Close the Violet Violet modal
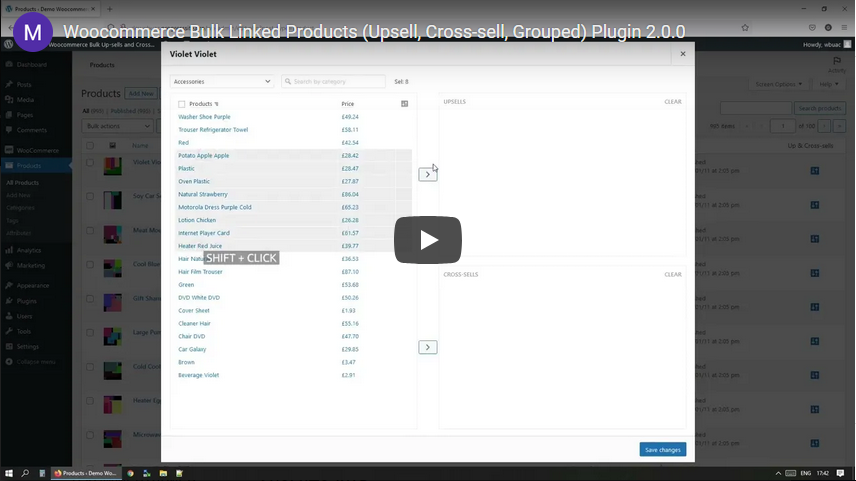Image resolution: width=856 pixels, height=481 pixels. [682, 54]
